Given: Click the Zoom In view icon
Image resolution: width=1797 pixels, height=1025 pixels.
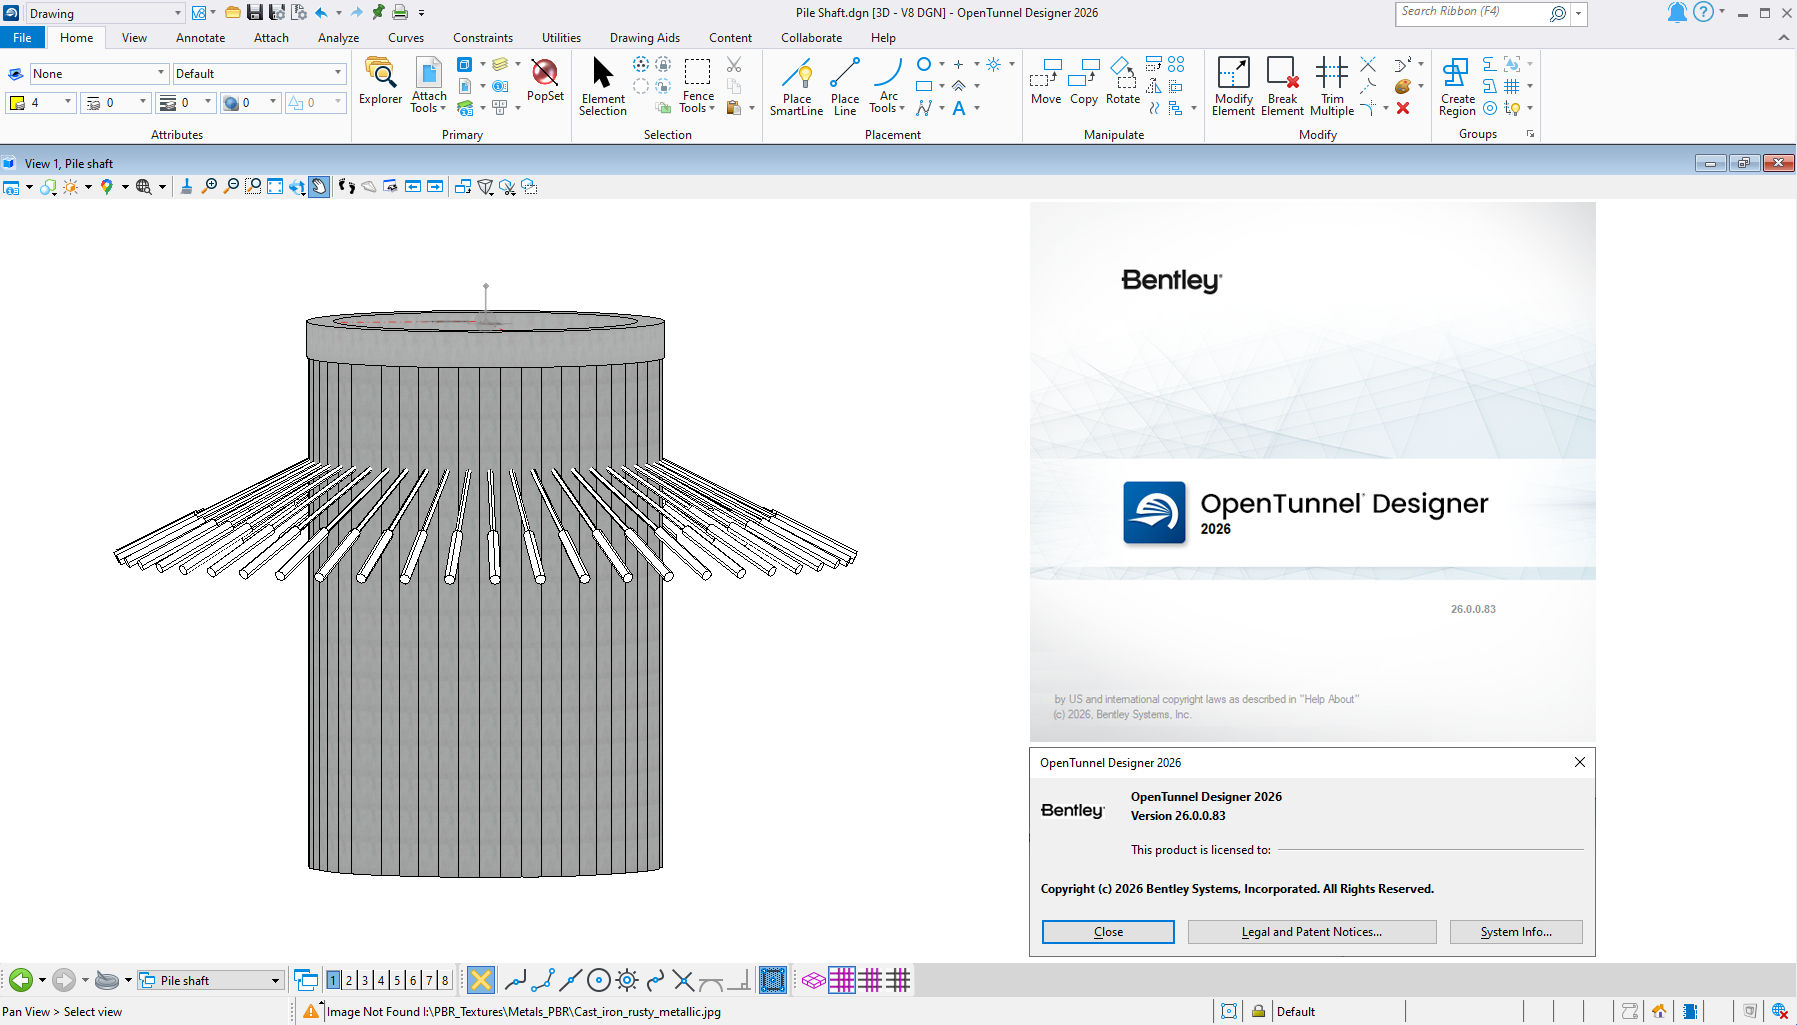Looking at the screenshot, I should tap(209, 186).
